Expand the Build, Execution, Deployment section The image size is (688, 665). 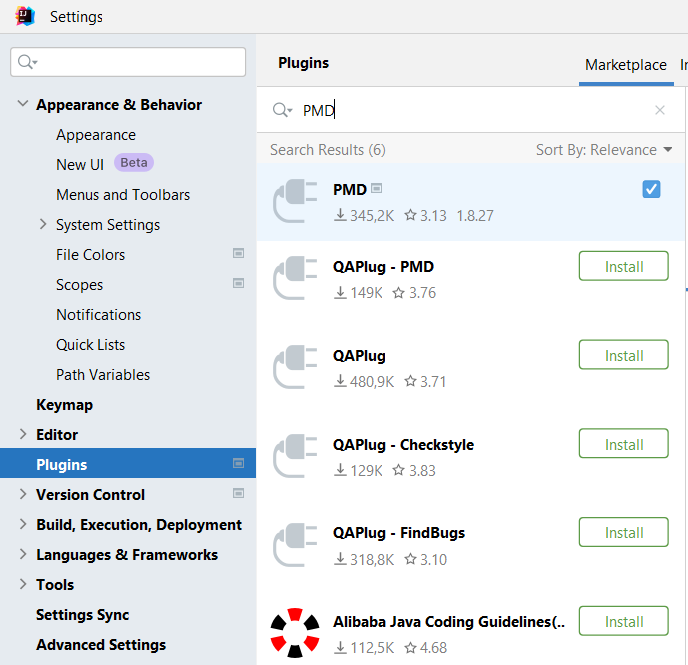pos(23,524)
